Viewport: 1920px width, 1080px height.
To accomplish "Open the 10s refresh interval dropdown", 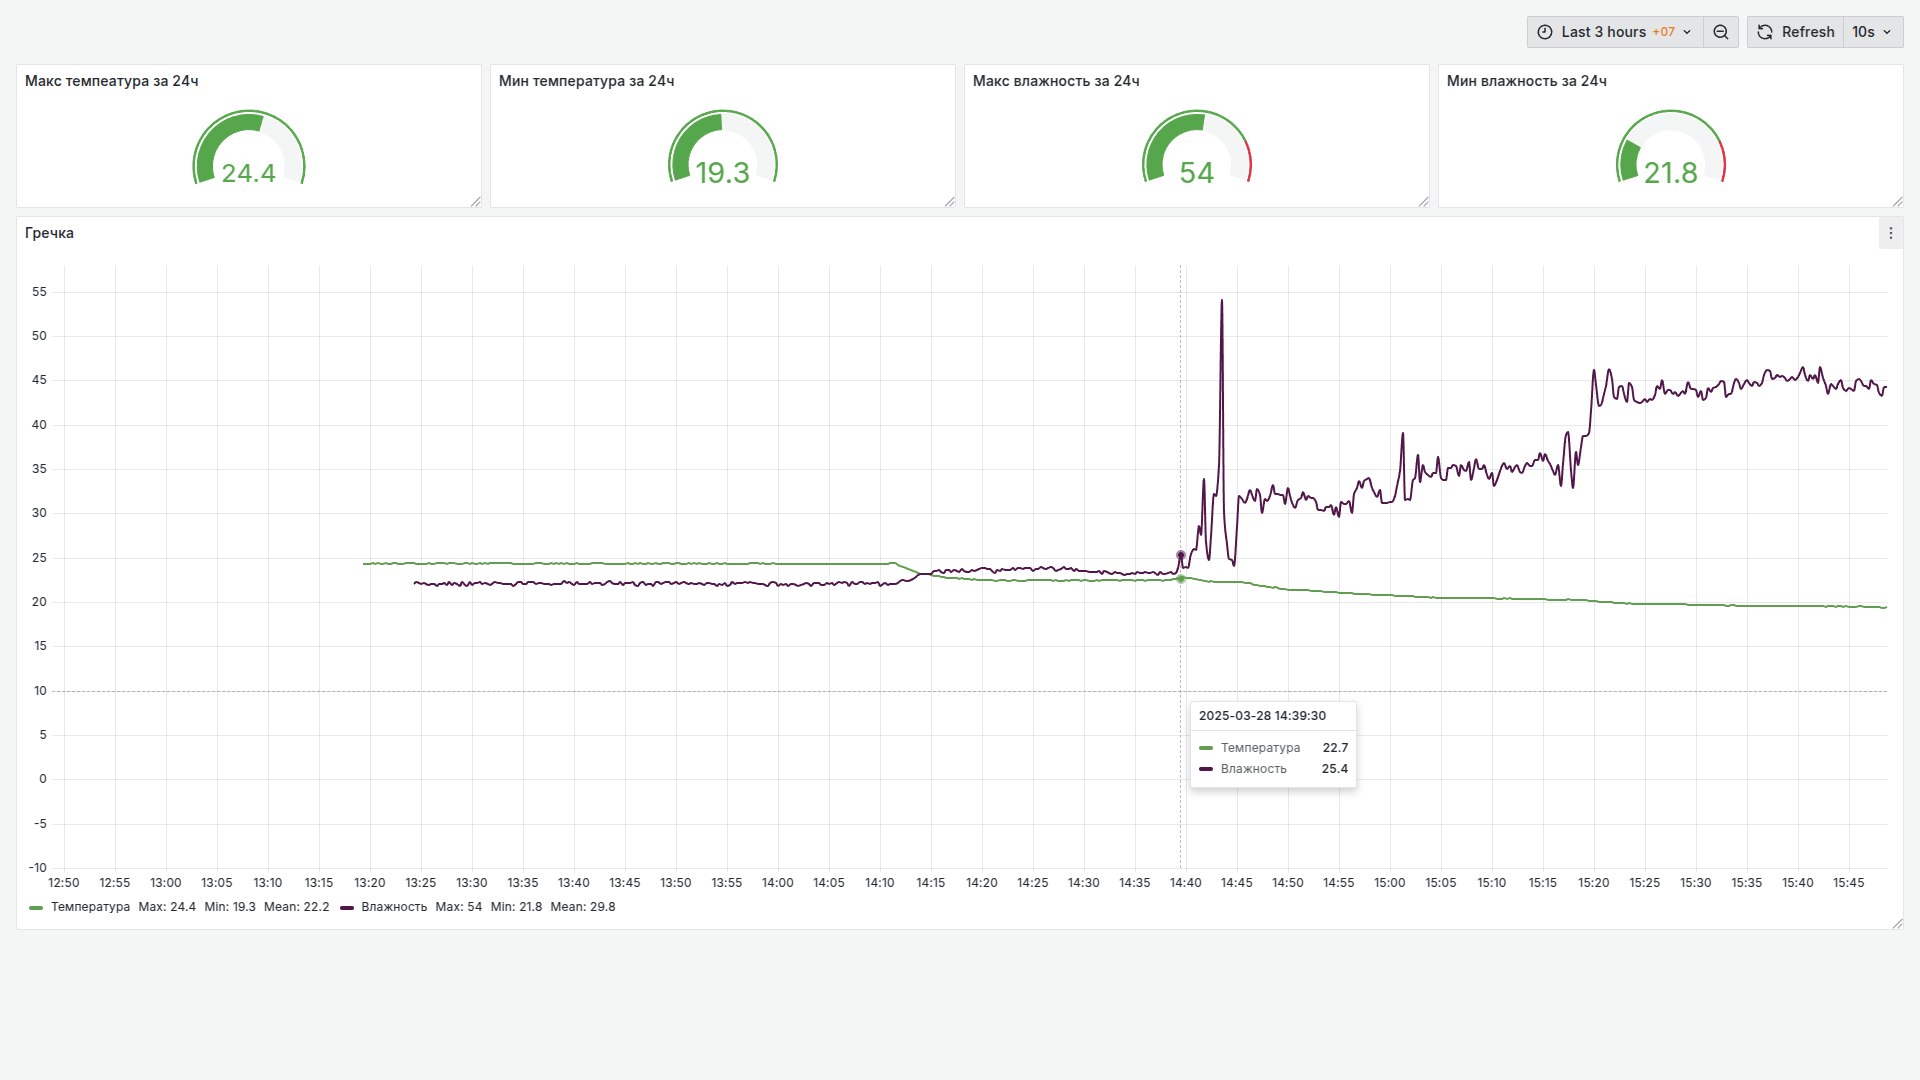I will click(1872, 32).
